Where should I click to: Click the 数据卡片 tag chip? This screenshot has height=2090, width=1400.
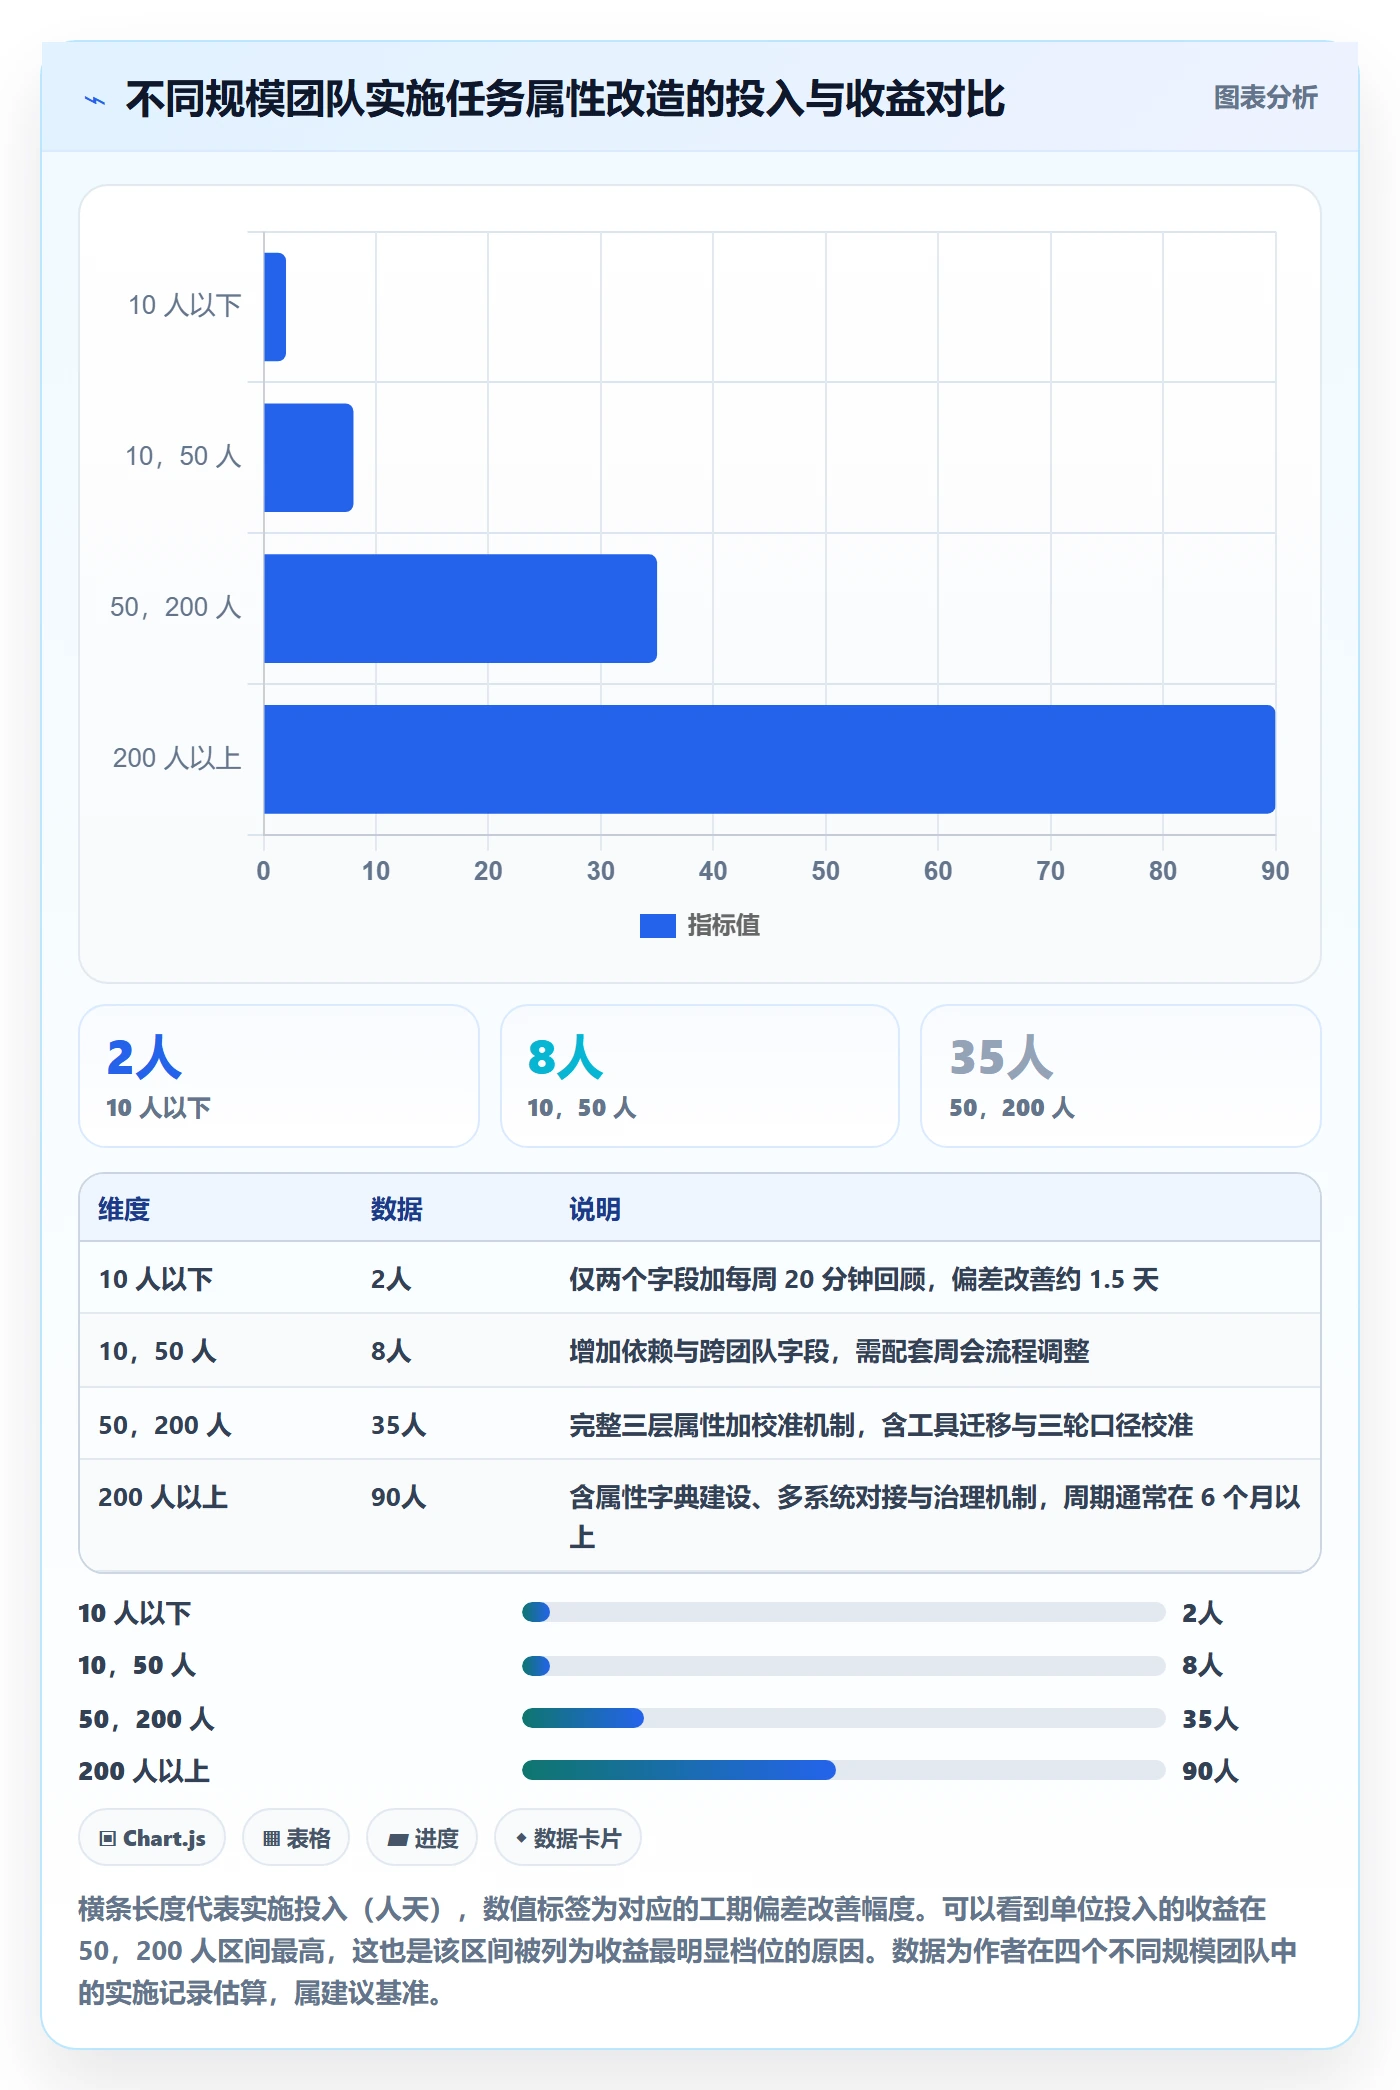568,1838
